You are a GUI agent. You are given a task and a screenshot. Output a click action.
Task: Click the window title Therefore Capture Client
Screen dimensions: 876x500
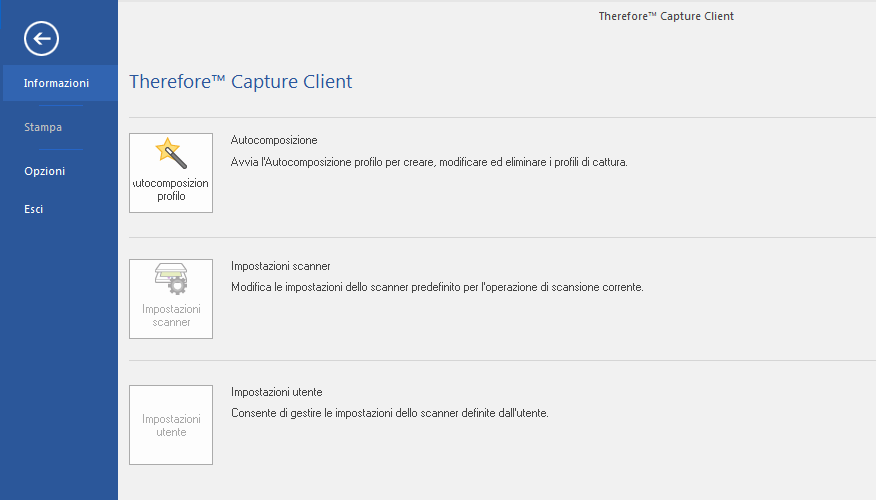point(666,16)
